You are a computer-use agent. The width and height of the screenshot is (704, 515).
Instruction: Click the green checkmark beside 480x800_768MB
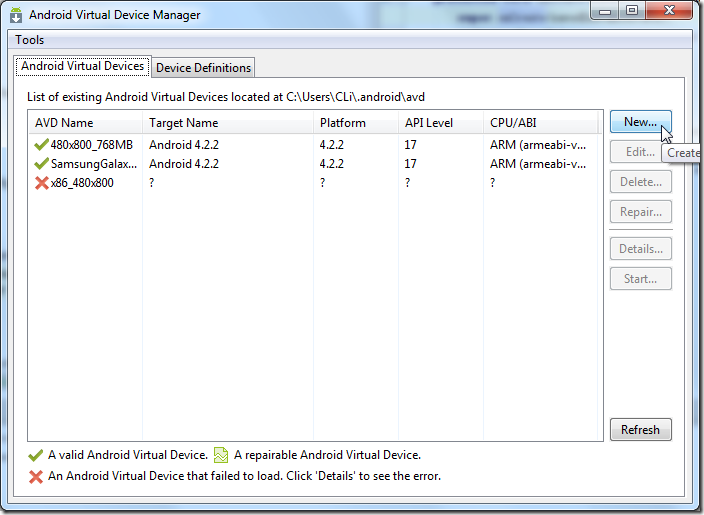[41, 145]
